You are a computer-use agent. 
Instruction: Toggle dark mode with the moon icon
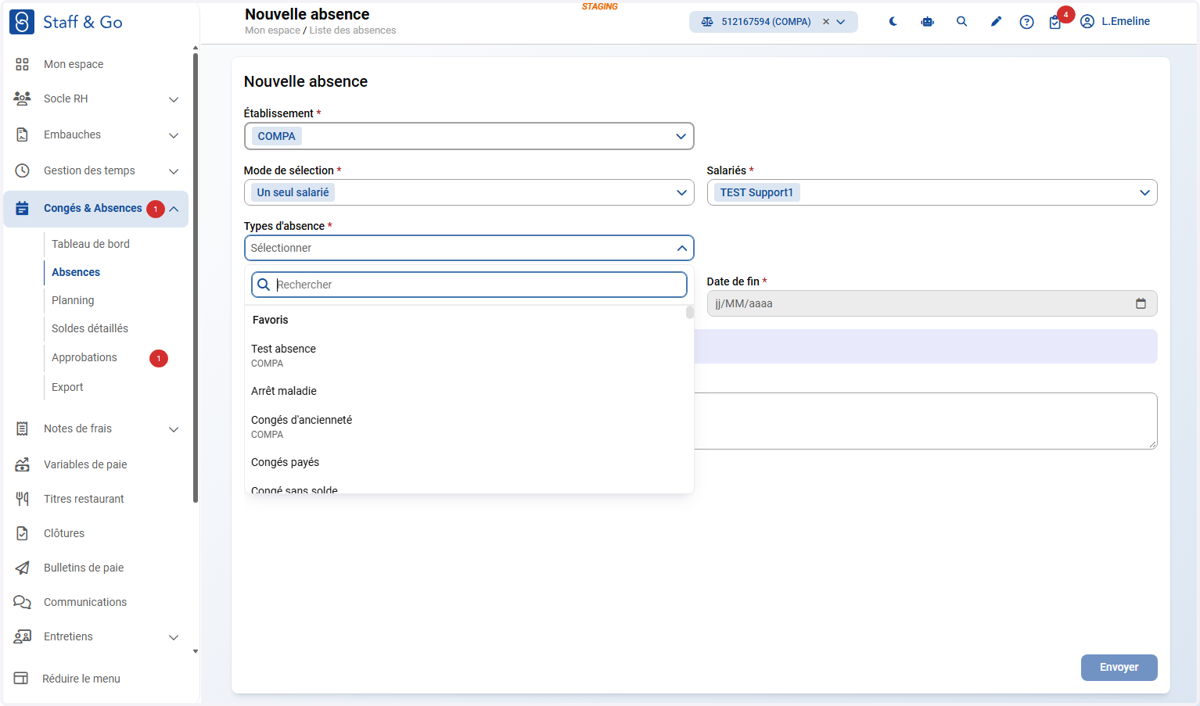tap(893, 21)
